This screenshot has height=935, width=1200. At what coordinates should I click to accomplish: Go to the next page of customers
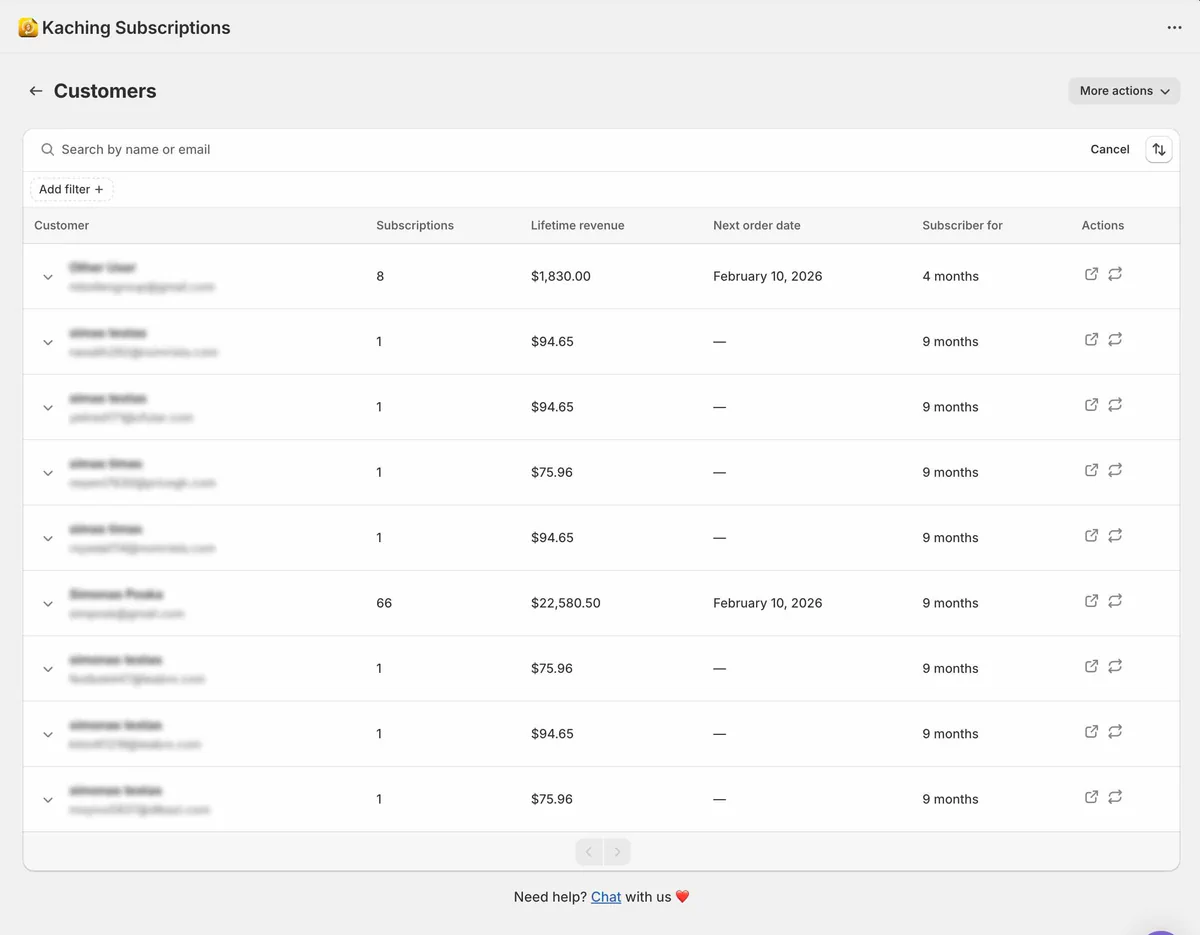[618, 852]
